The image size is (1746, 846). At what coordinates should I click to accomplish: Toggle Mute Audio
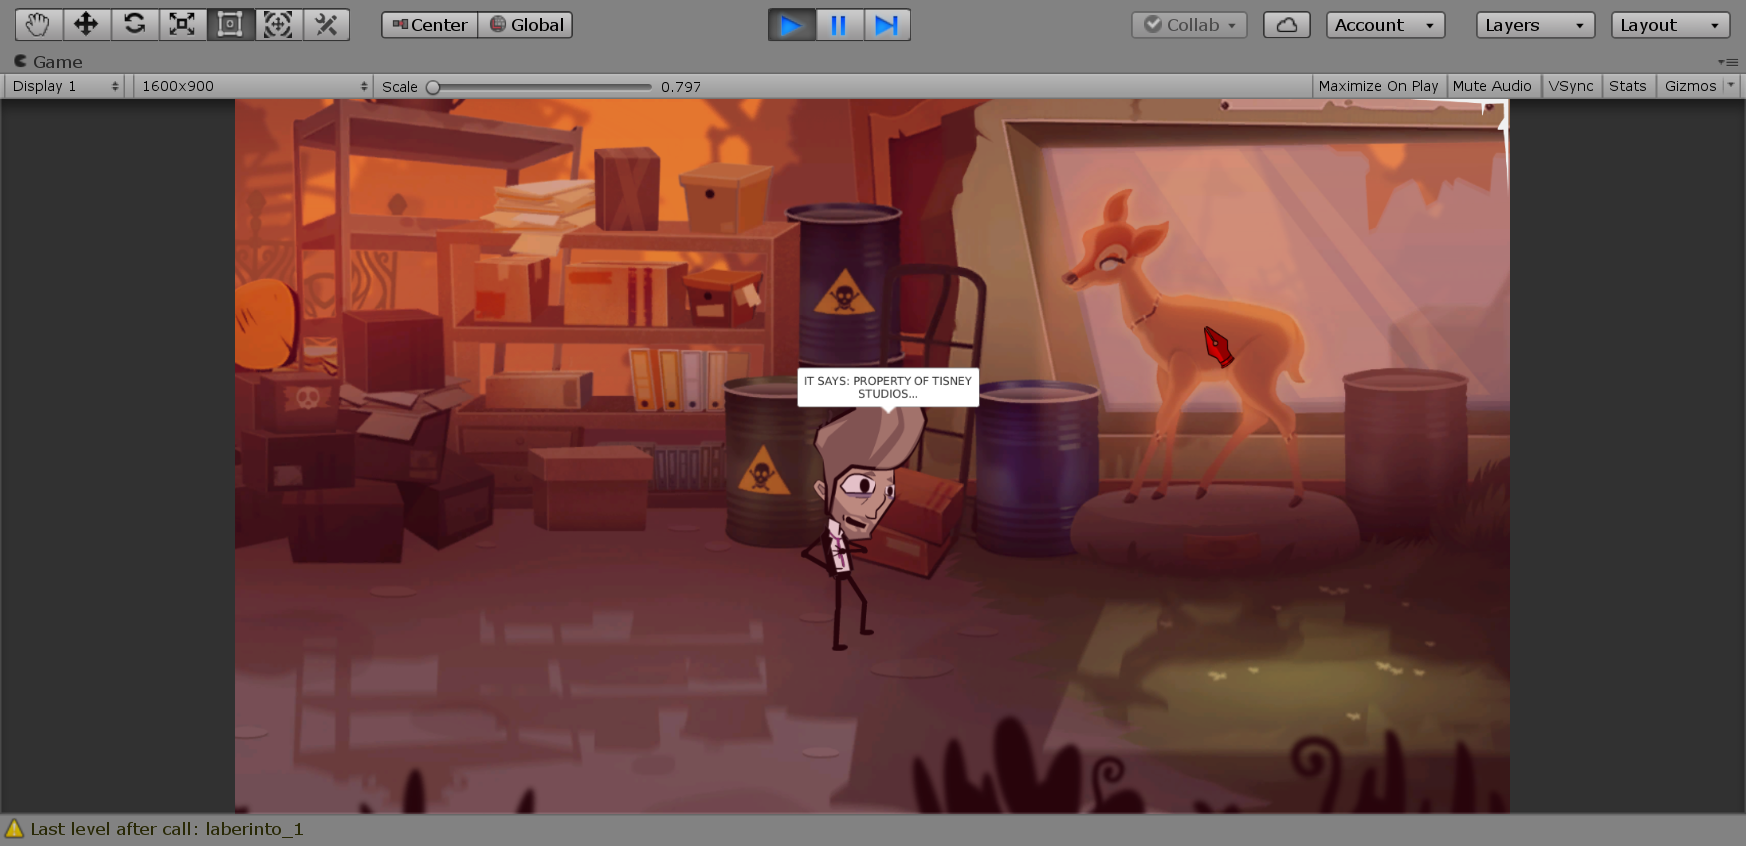(x=1491, y=86)
